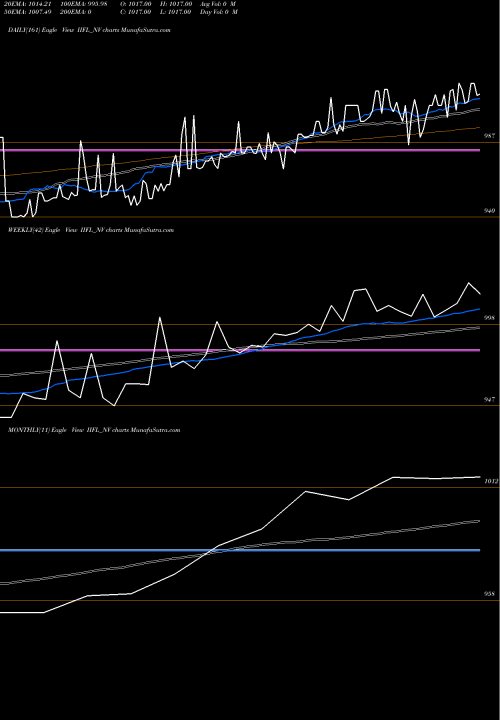Click the high price H: reading
Image resolution: width=500 pixels, height=720 pixels.
point(176,4)
